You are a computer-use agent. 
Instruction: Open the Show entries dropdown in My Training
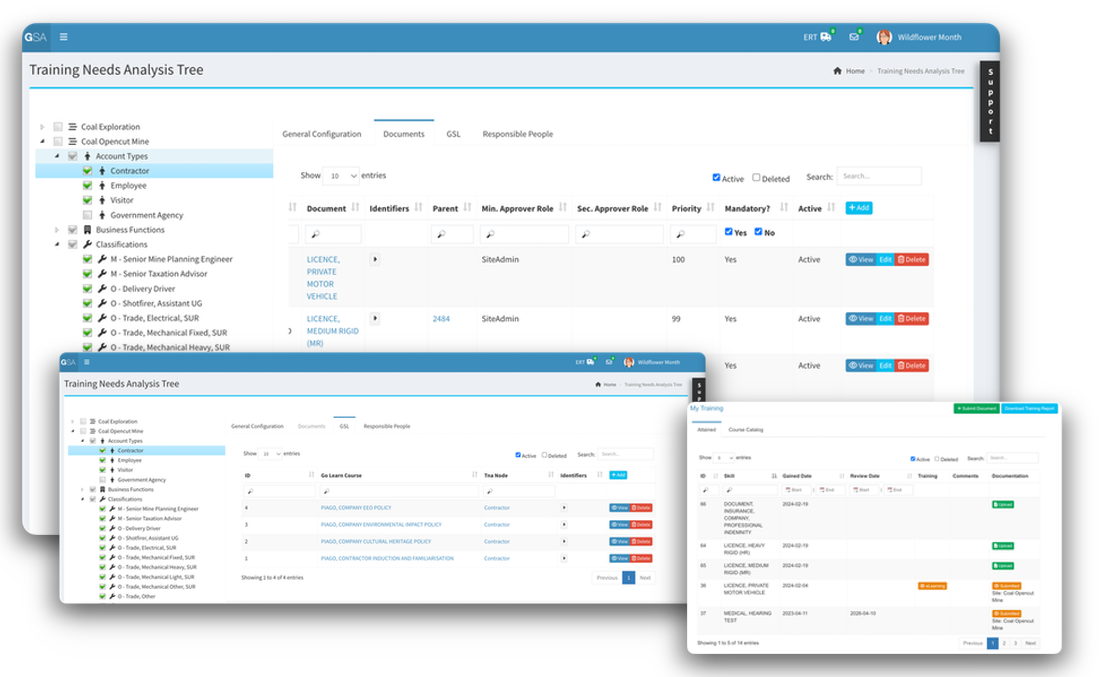click(724, 457)
